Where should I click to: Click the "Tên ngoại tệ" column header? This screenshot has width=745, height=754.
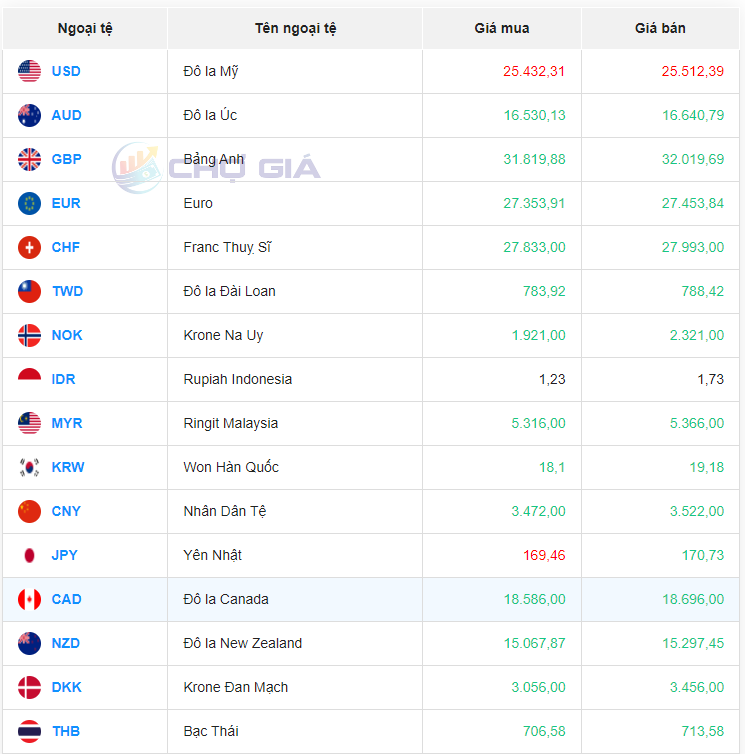[x=295, y=28]
